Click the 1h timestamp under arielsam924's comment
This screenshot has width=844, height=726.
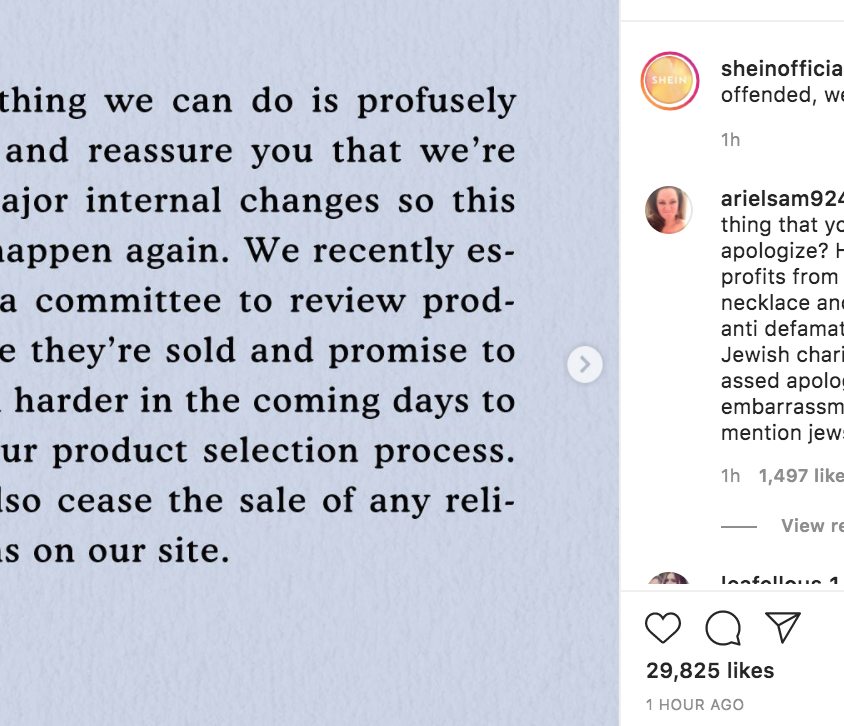click(730, 476)
